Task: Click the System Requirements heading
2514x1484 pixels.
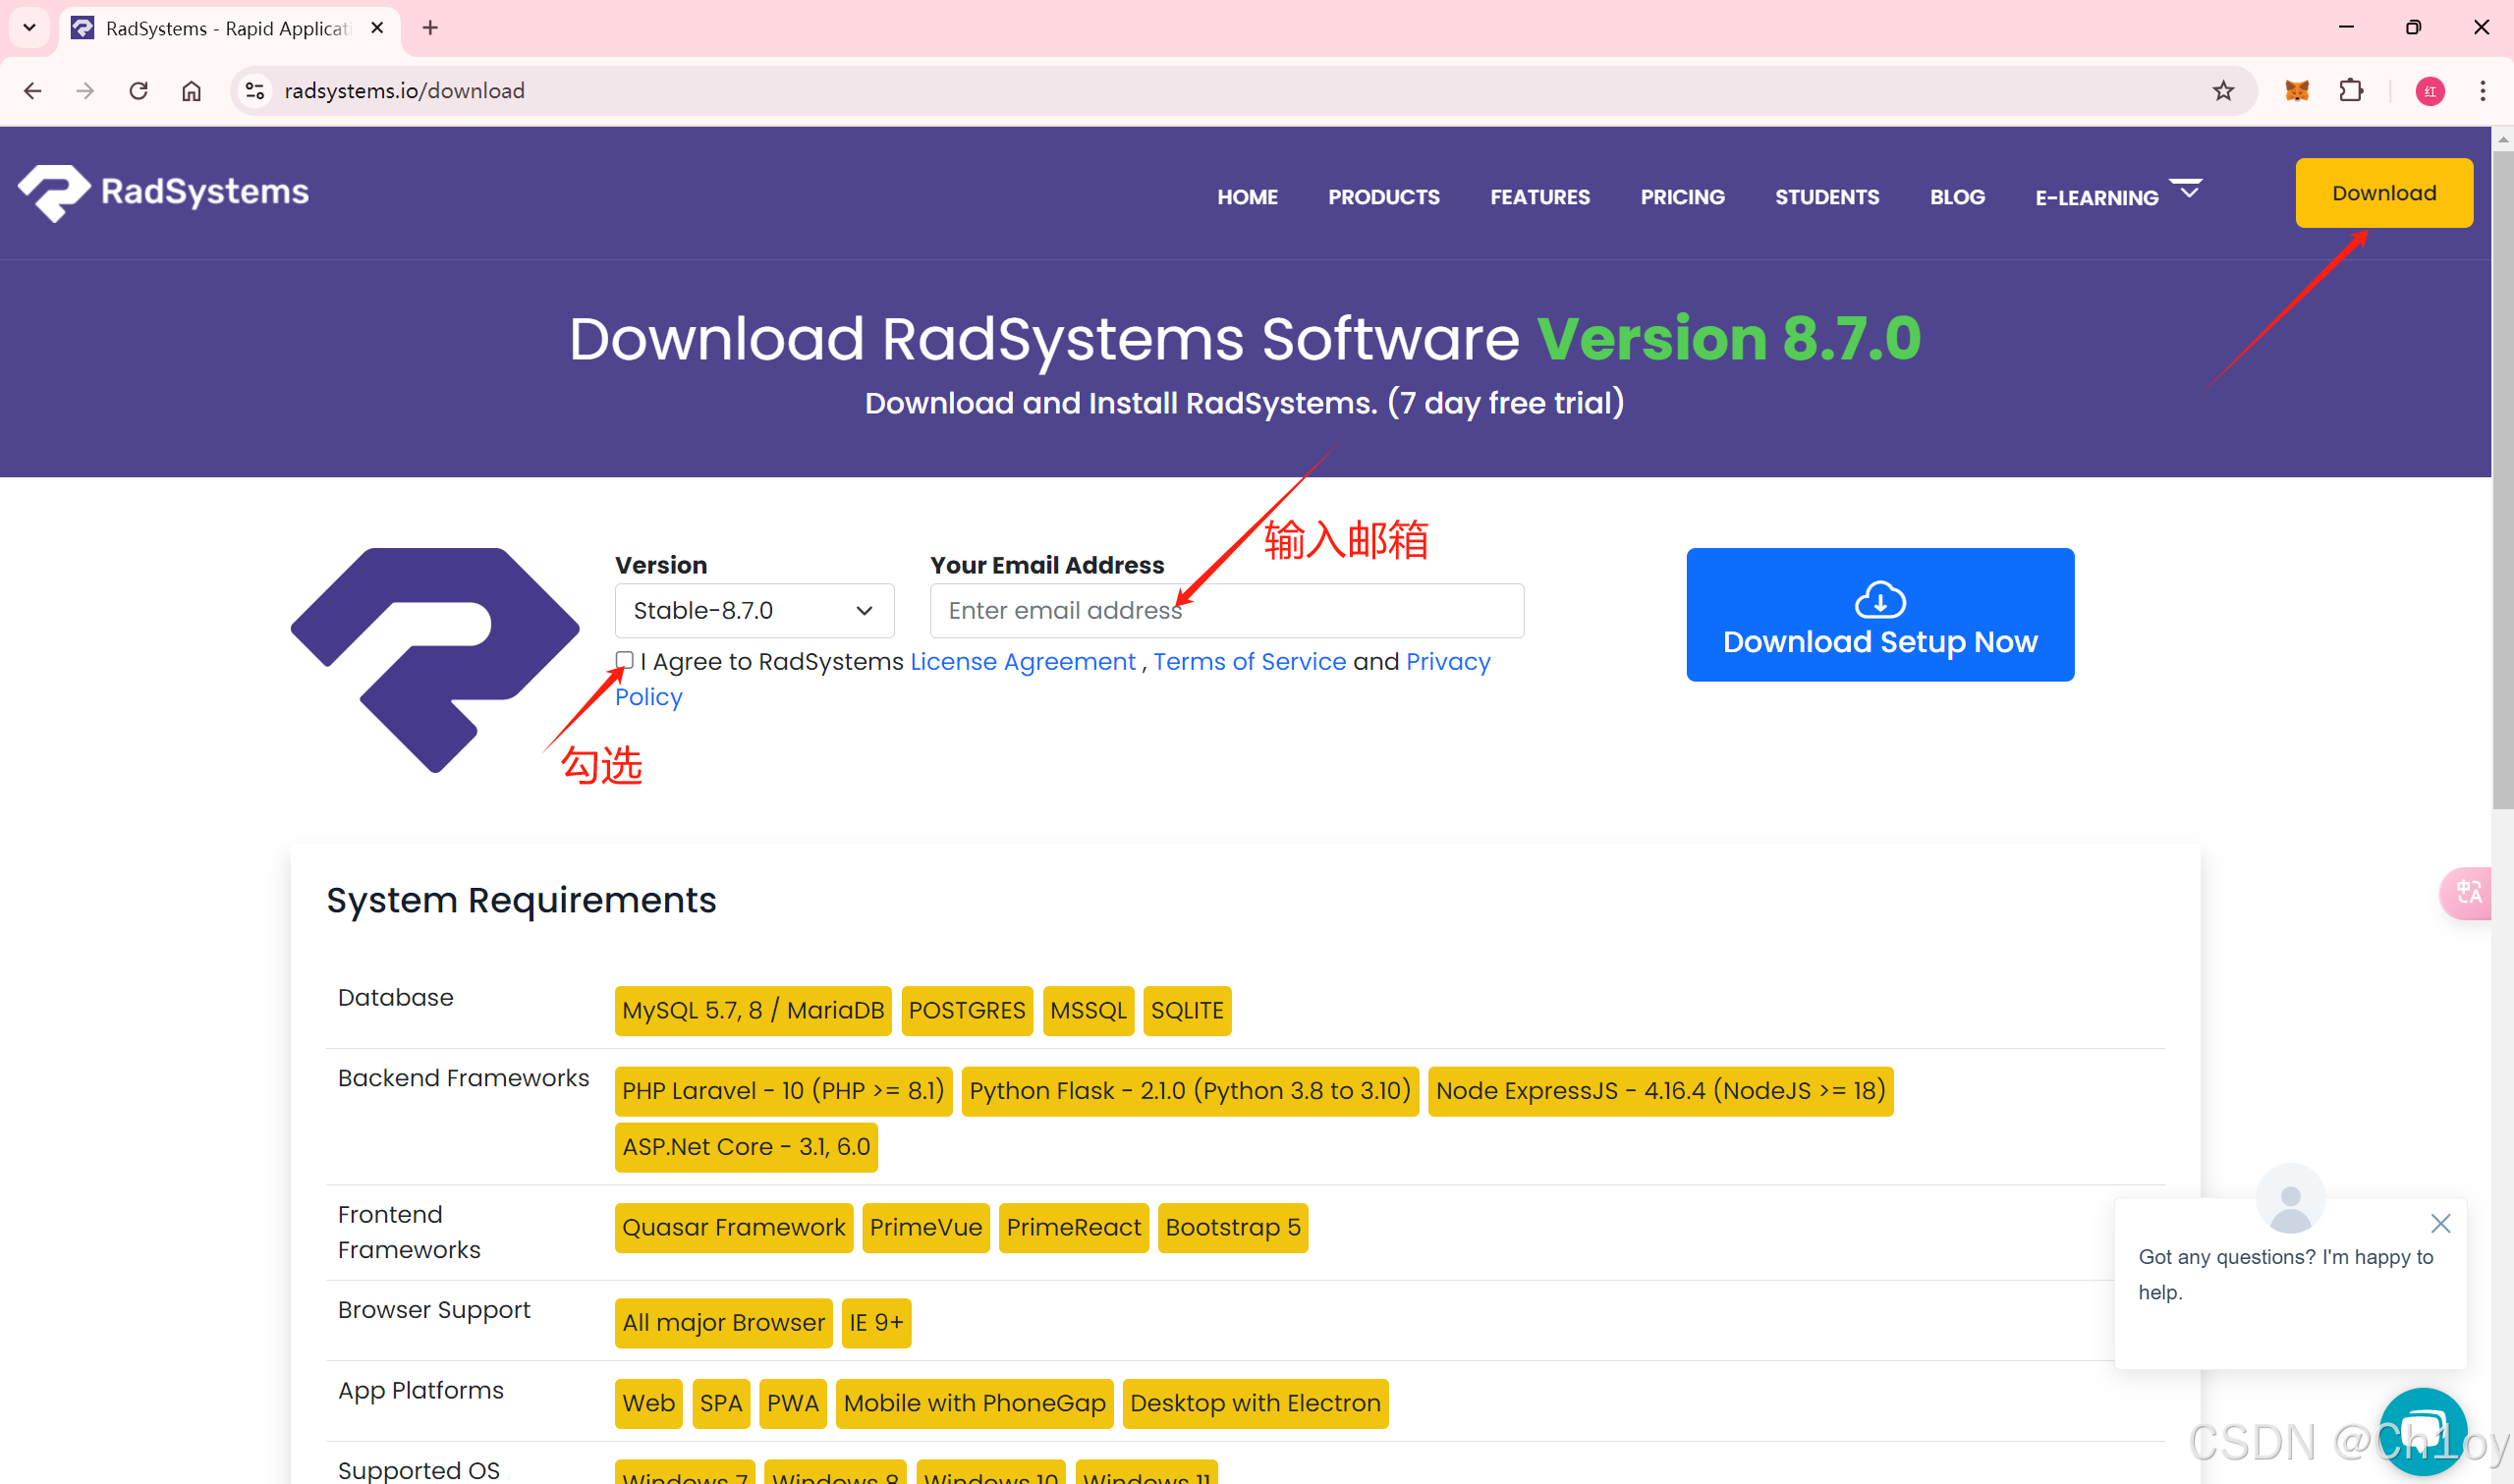Action: coord(521,901)
